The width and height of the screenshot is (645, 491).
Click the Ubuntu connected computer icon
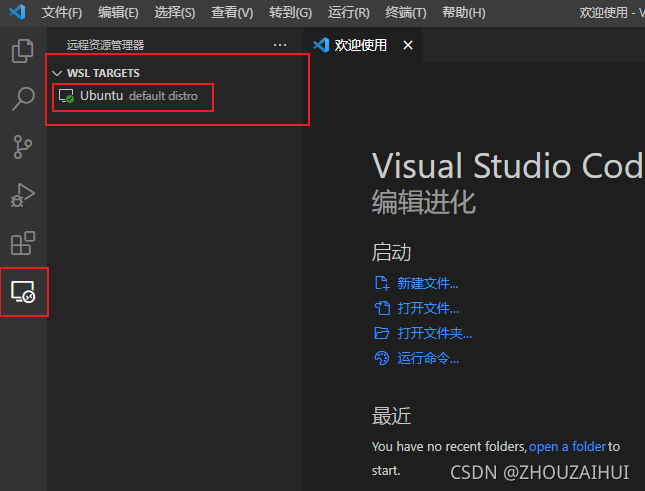click(66, 96)
